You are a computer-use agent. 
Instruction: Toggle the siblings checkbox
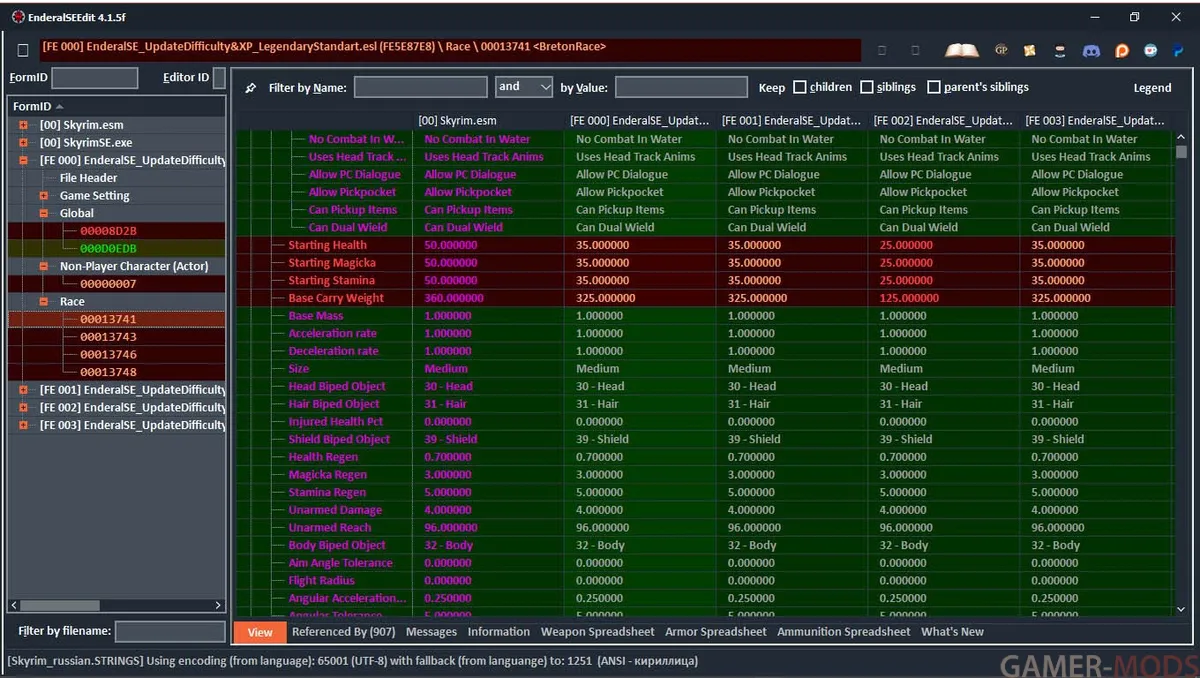tap(867, 87)
